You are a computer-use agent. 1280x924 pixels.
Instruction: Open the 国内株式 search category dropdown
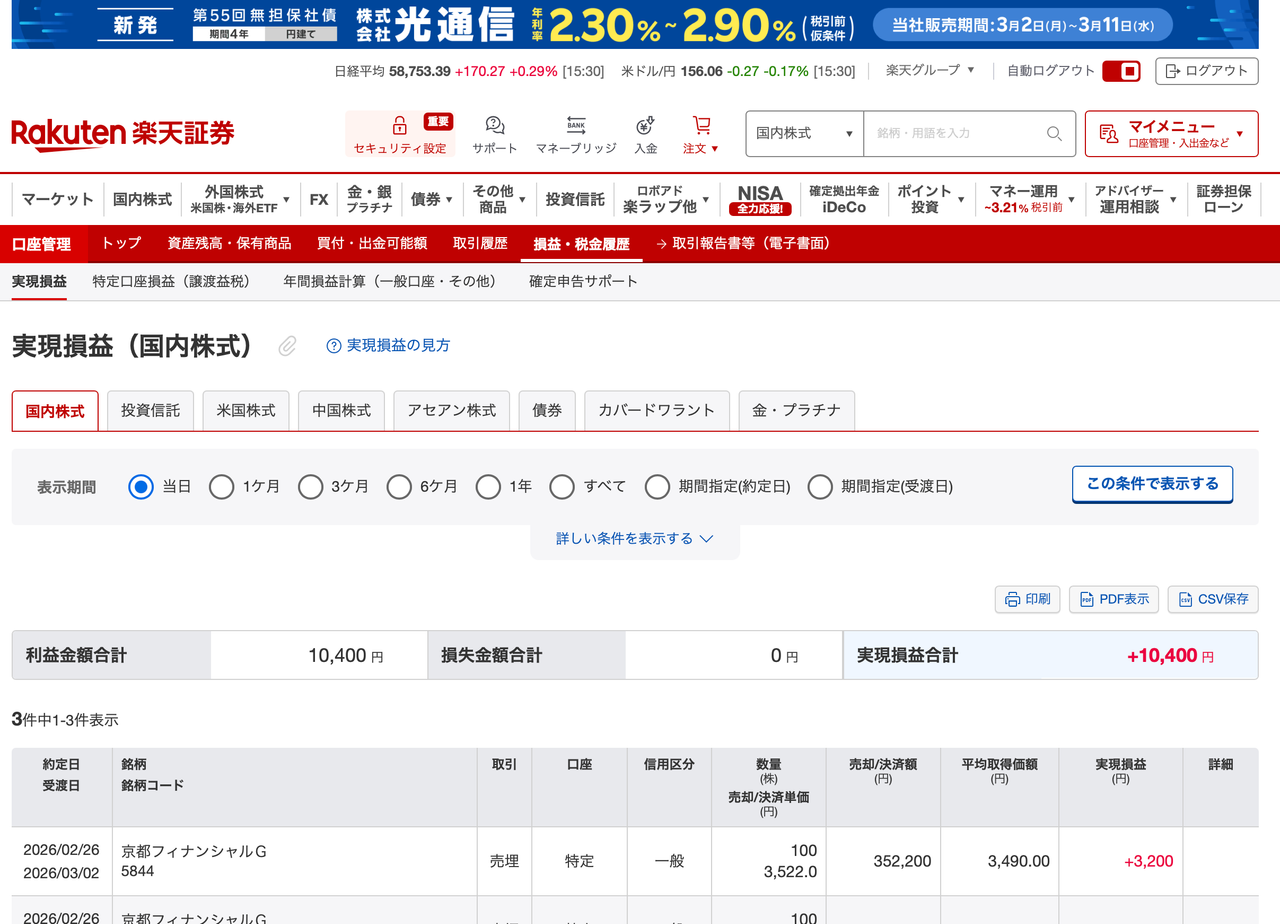tap(803, 133)
